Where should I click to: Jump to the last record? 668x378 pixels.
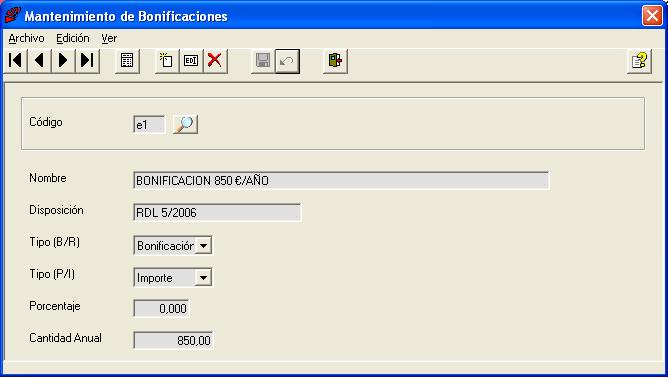click(x=87, y=61)
